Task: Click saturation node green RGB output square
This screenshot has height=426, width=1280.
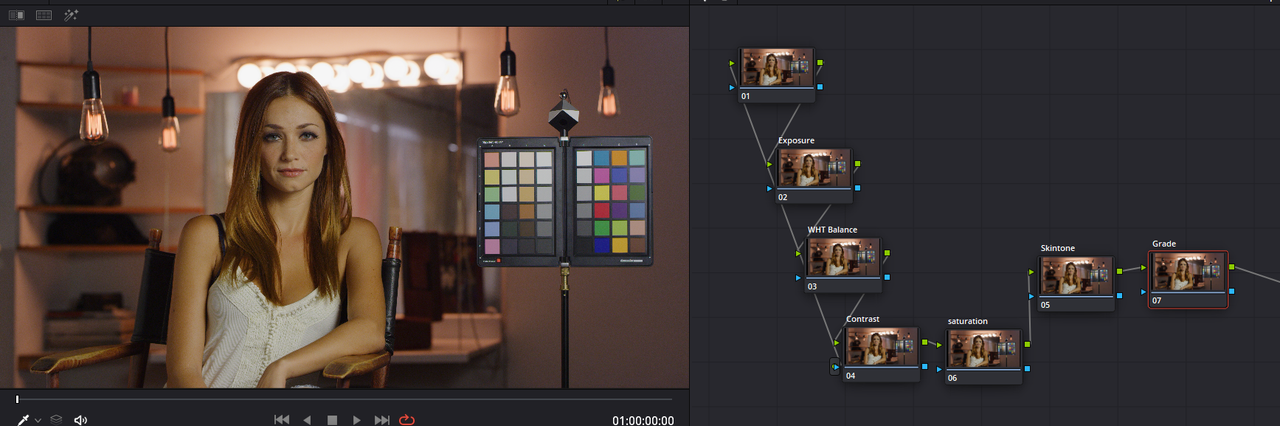Action: [x=1027, y=344]
